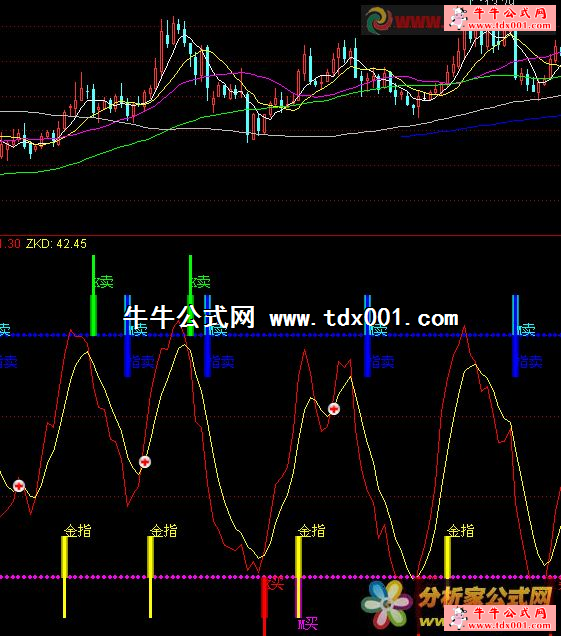Click the second green sell signal bar
This screenshot has height=636, width=561.
click(x=191, y=295)
